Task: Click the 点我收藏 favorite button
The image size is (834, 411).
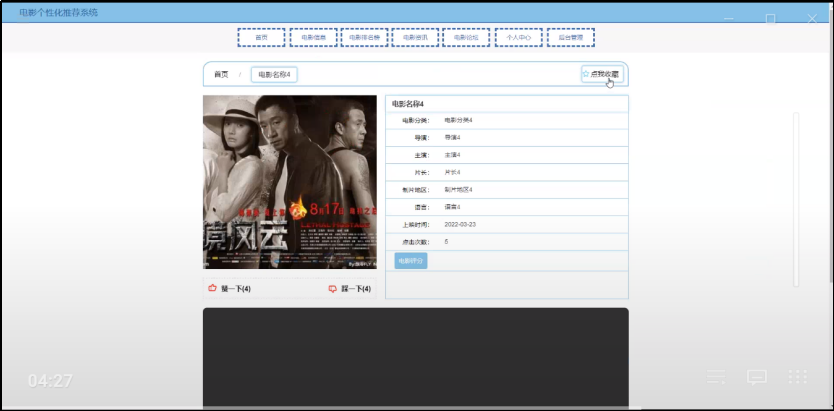Action: (602, 74)
